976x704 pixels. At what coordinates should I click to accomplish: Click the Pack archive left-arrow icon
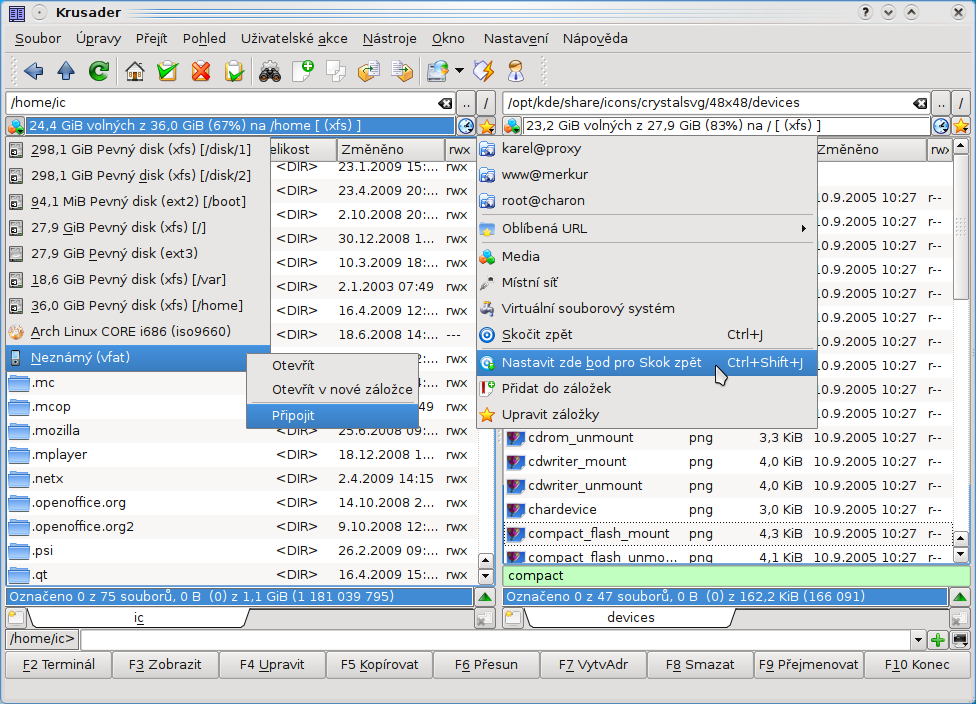click(369, 71)
